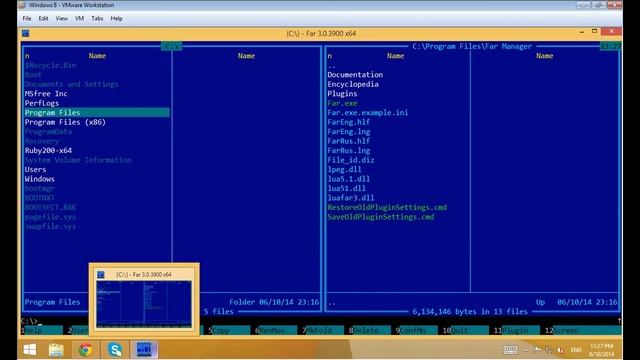Viewport: 640px width, 360px height.
Task: Click the 6 RenMov function key label
Action: pos(276,330)
